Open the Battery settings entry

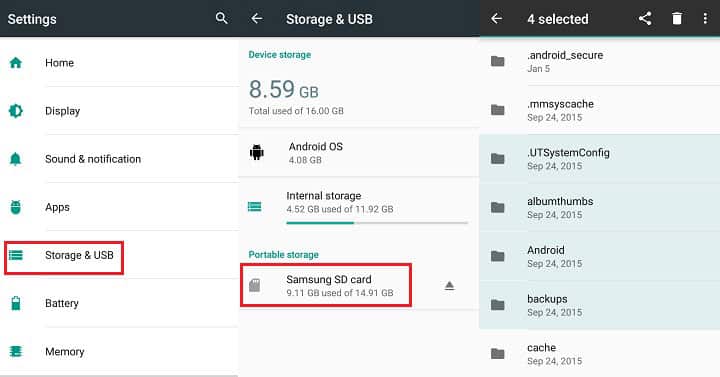(119, 303)
